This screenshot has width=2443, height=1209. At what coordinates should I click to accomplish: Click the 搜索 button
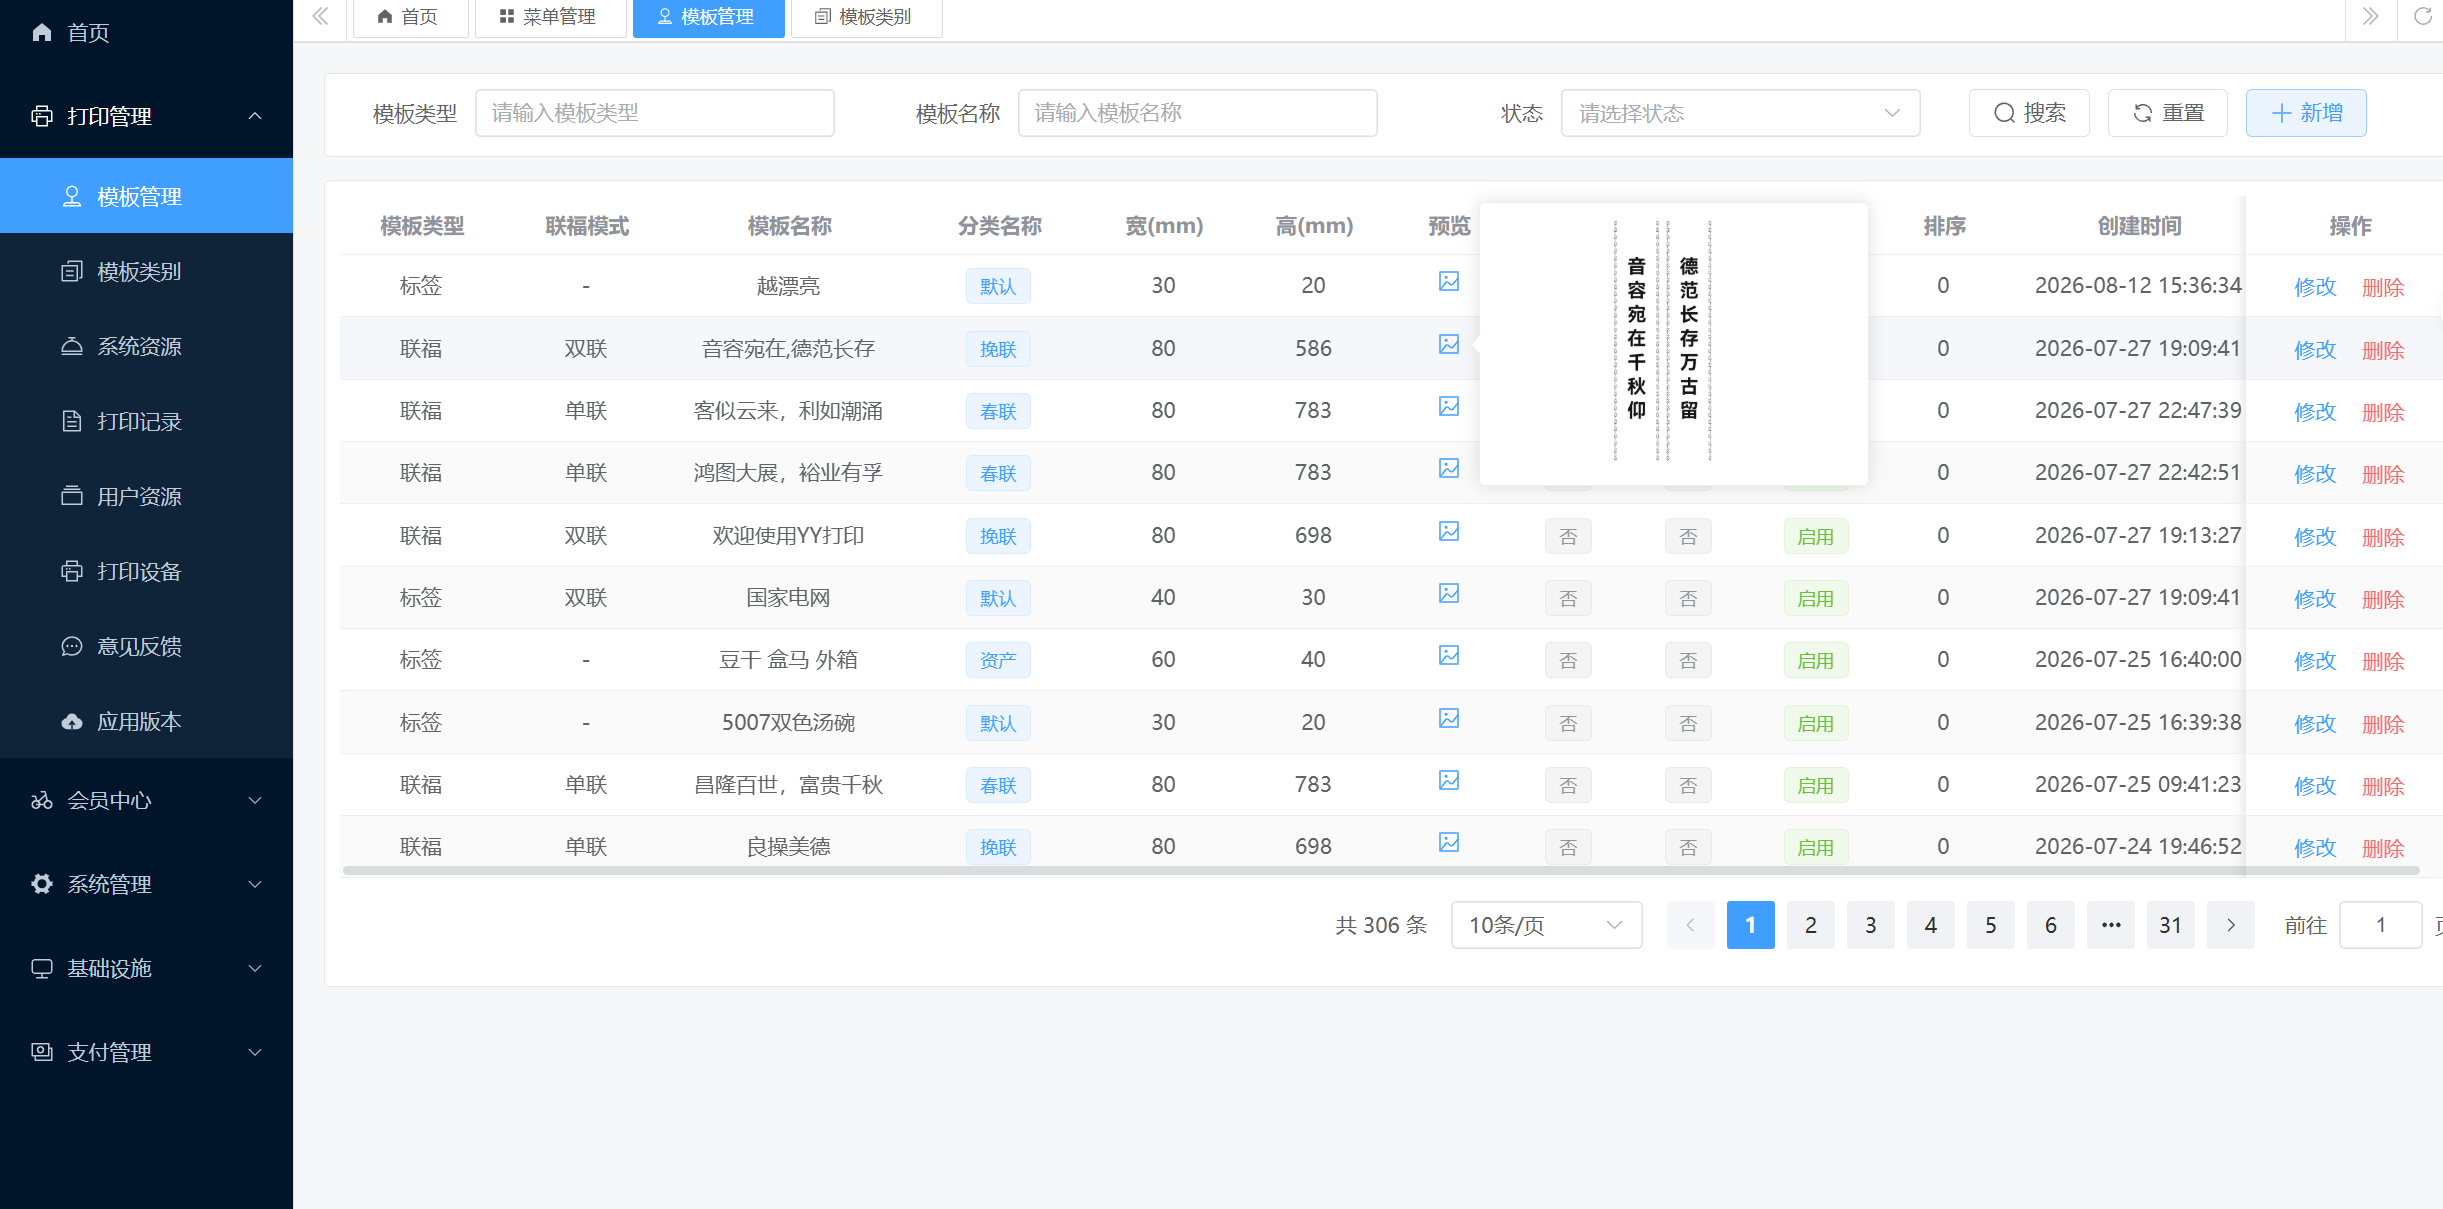coord(2029,113)
